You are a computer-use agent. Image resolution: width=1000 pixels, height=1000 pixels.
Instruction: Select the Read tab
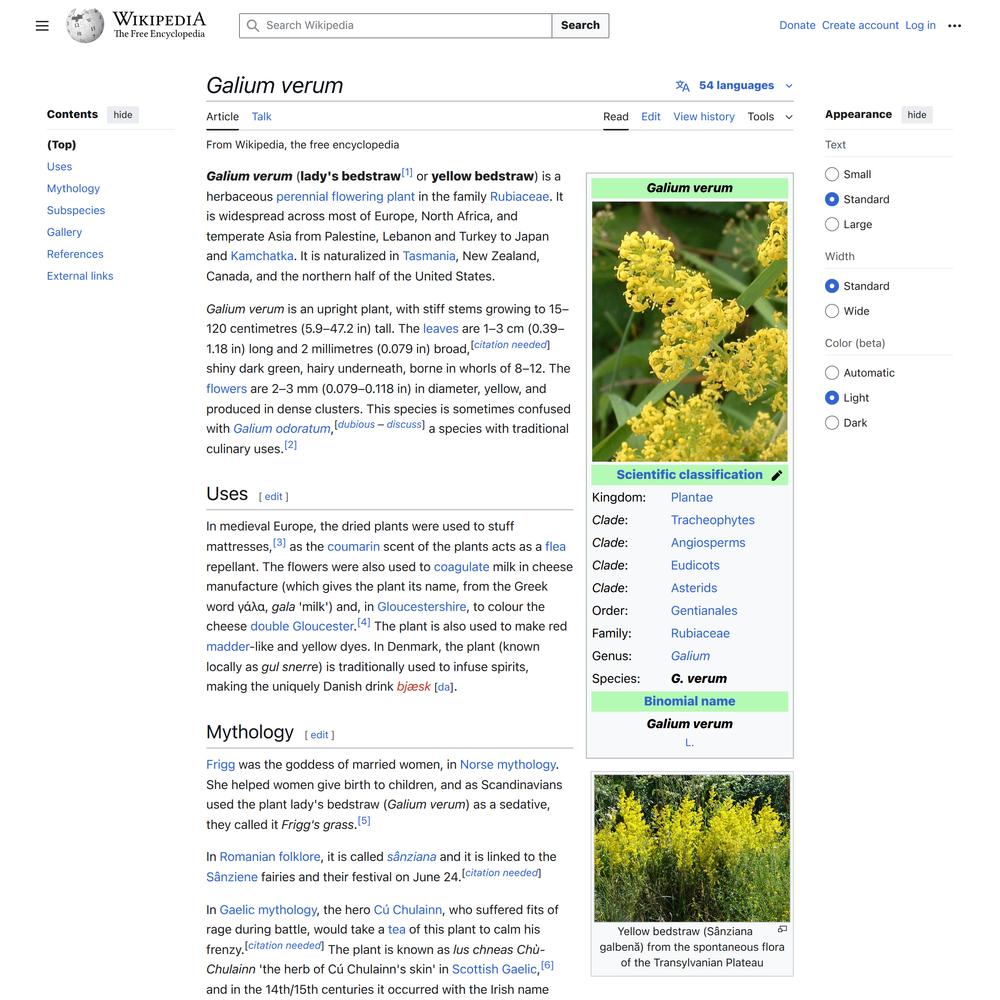pos(615,117)
